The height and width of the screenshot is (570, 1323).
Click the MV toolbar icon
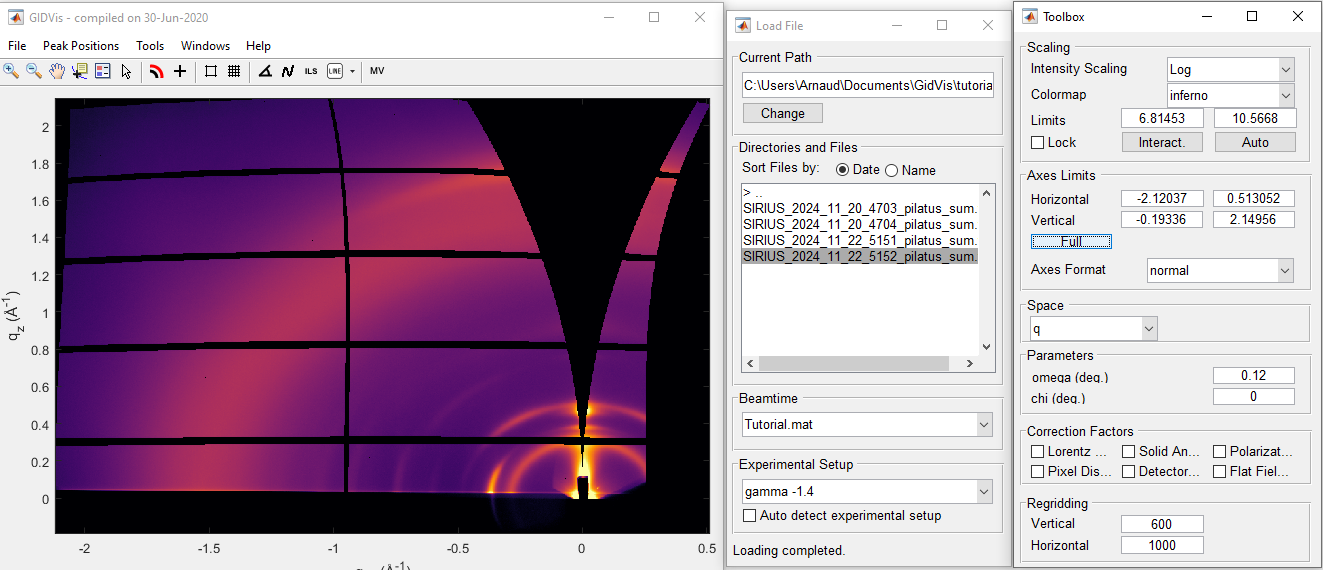[x=377, y=71]
